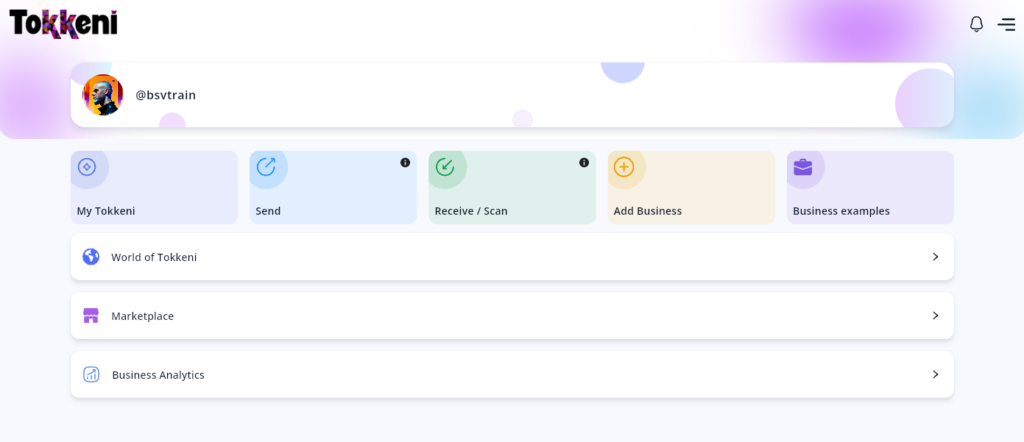
Task: Click the My Tokkeni diamond icon
Action: click(87, 167)
